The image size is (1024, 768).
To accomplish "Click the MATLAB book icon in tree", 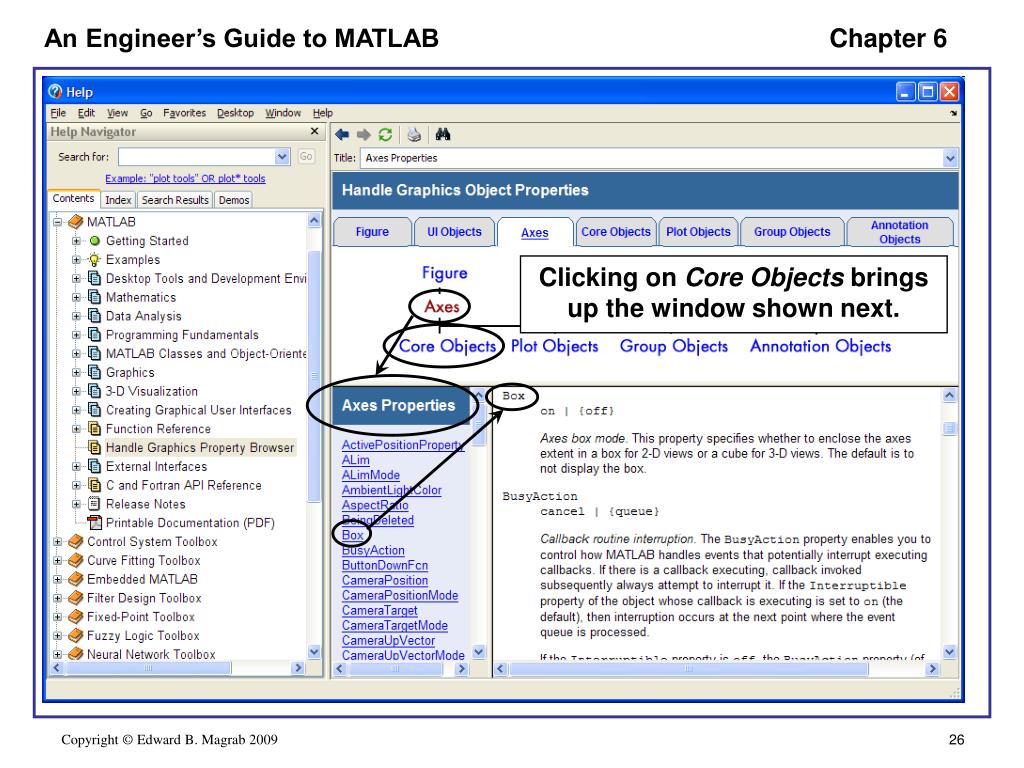I will (76, 221).
